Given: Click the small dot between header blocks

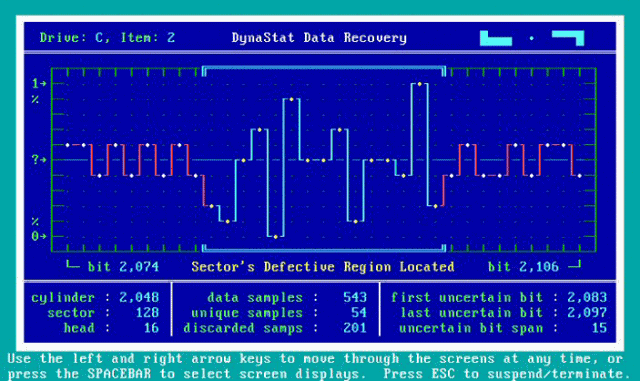Looking at the screenshot, I should pos(531,38).
